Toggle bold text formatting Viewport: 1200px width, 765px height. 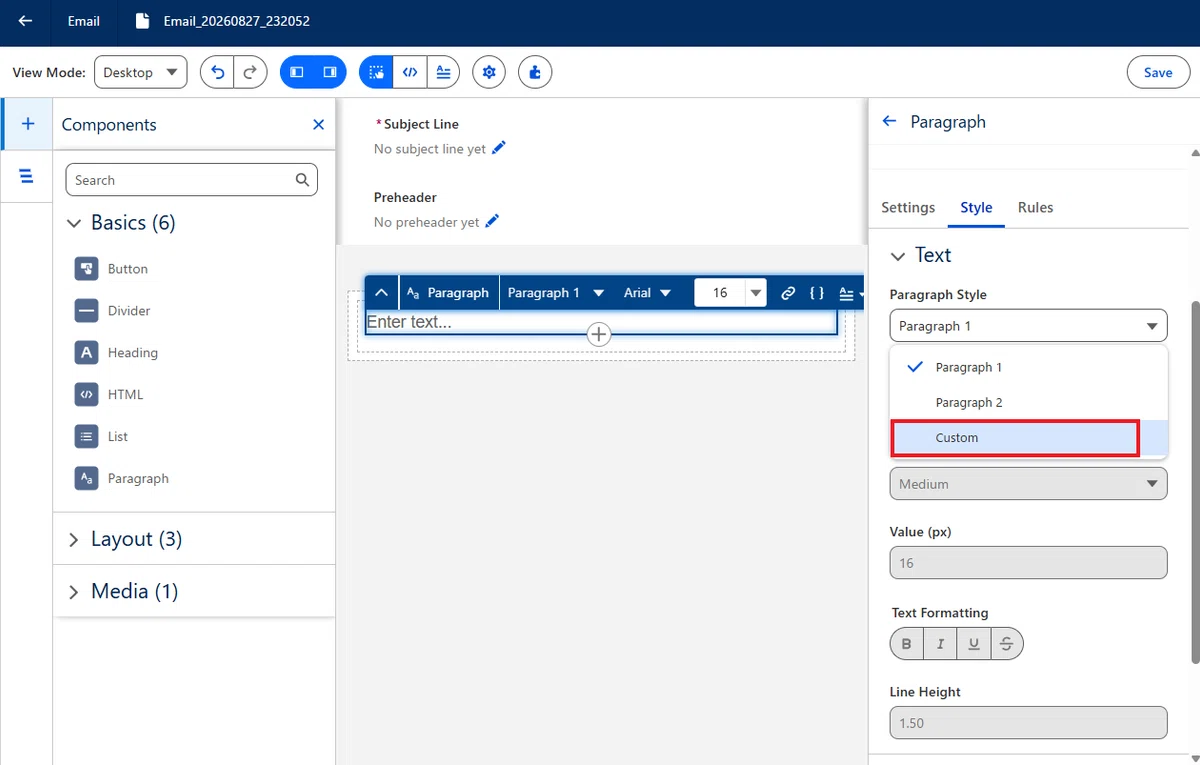pyautogui.click(x=906, y=644)
